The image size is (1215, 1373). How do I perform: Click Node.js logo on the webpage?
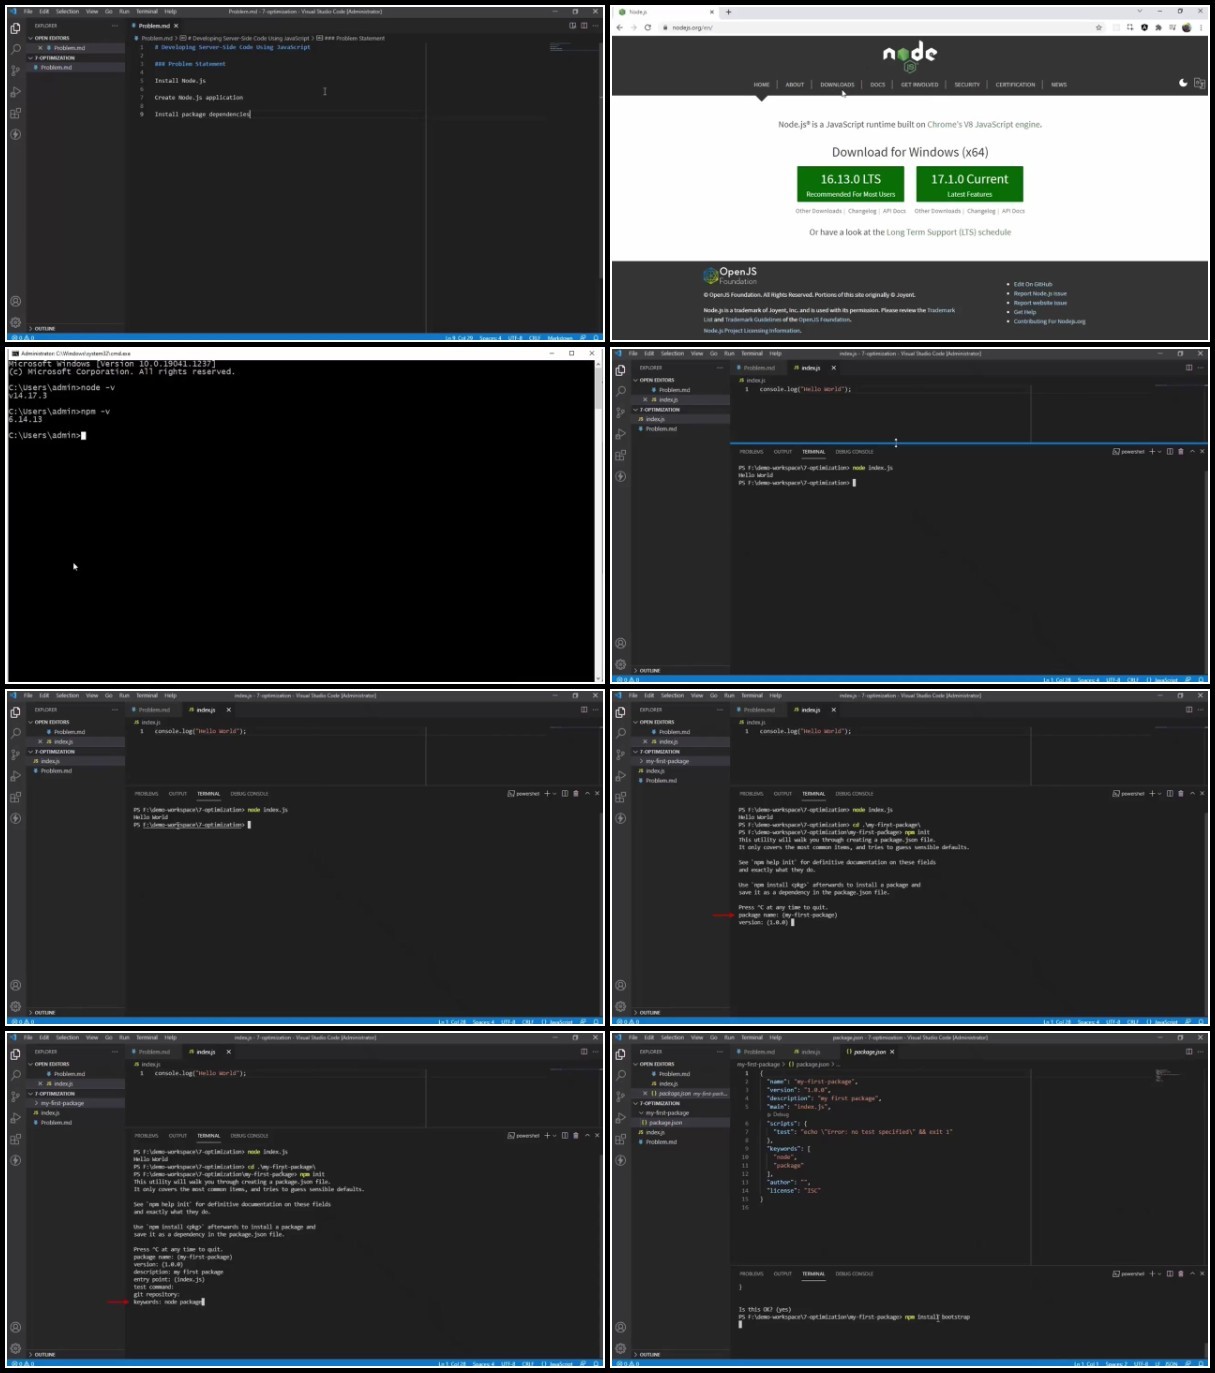coord(910,56)
